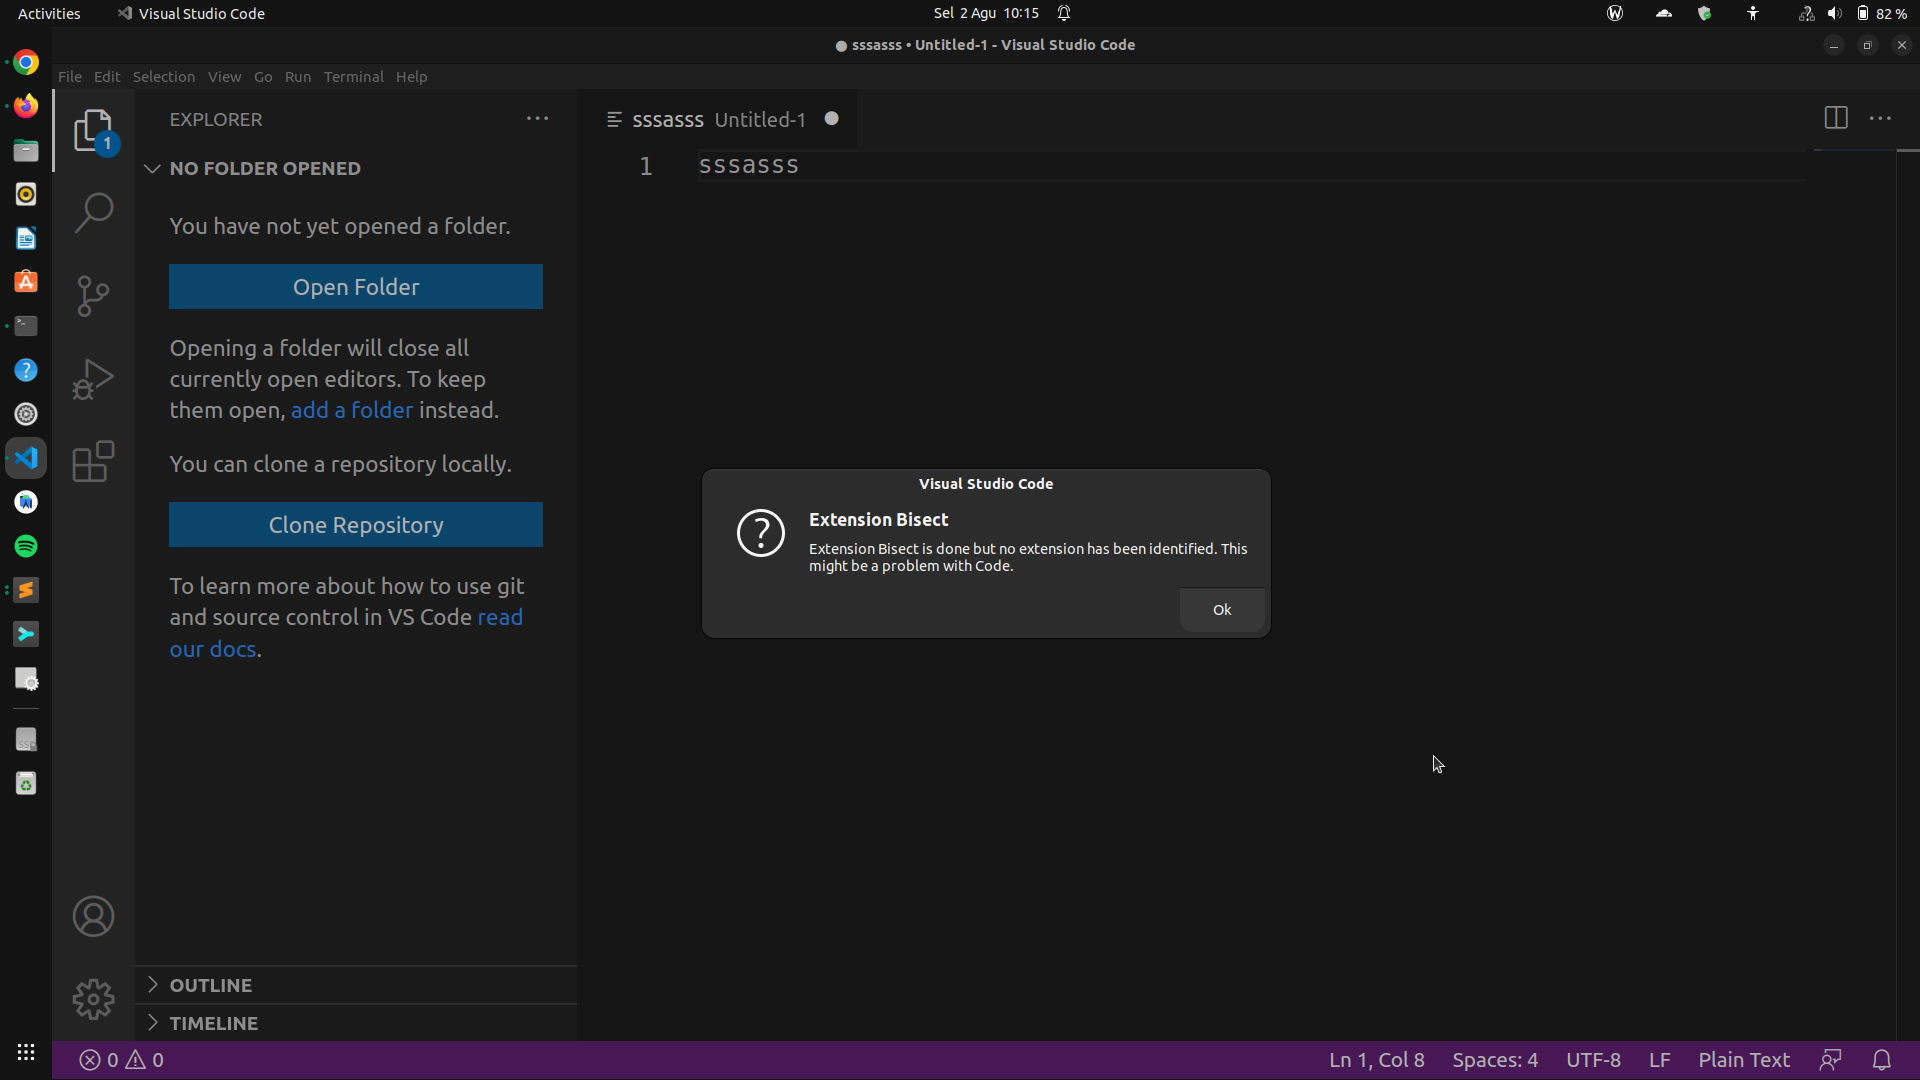Click the notifications bell in the status bar
Viewport: 1920px width, 1080px height.
[x=1882, y=1060]
